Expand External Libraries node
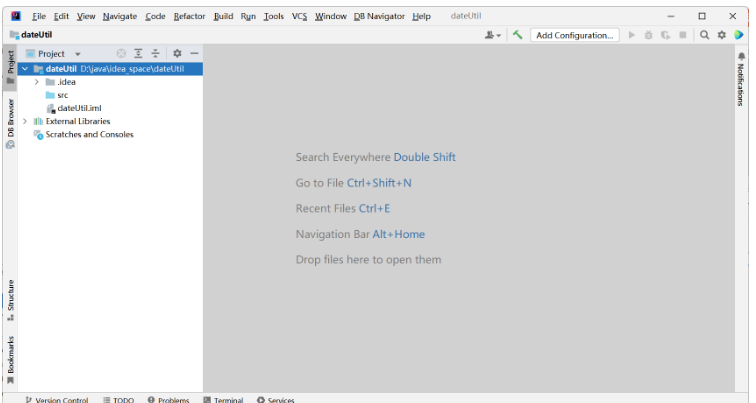The height and width of the screenshot is (403, 756). pyautogui.click(x=25, y=121)
